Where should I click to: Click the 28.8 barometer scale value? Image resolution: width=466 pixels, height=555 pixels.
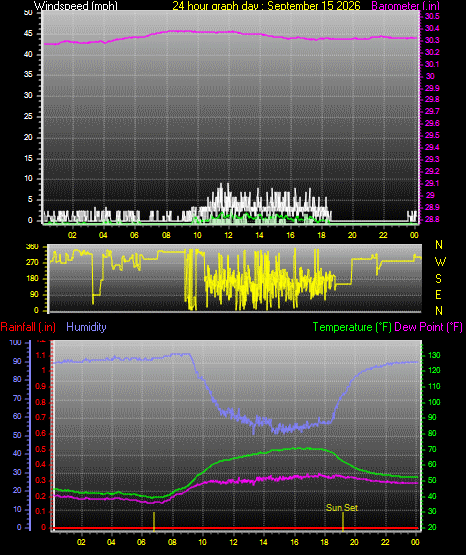click(432, 219)
